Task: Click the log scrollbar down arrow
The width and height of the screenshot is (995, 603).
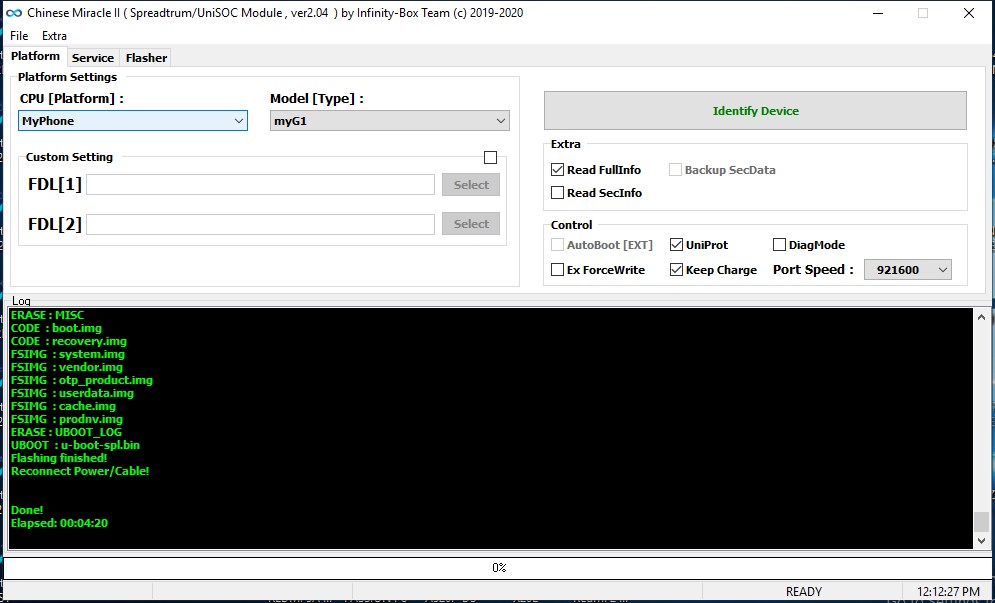Action: pos(982,541)
